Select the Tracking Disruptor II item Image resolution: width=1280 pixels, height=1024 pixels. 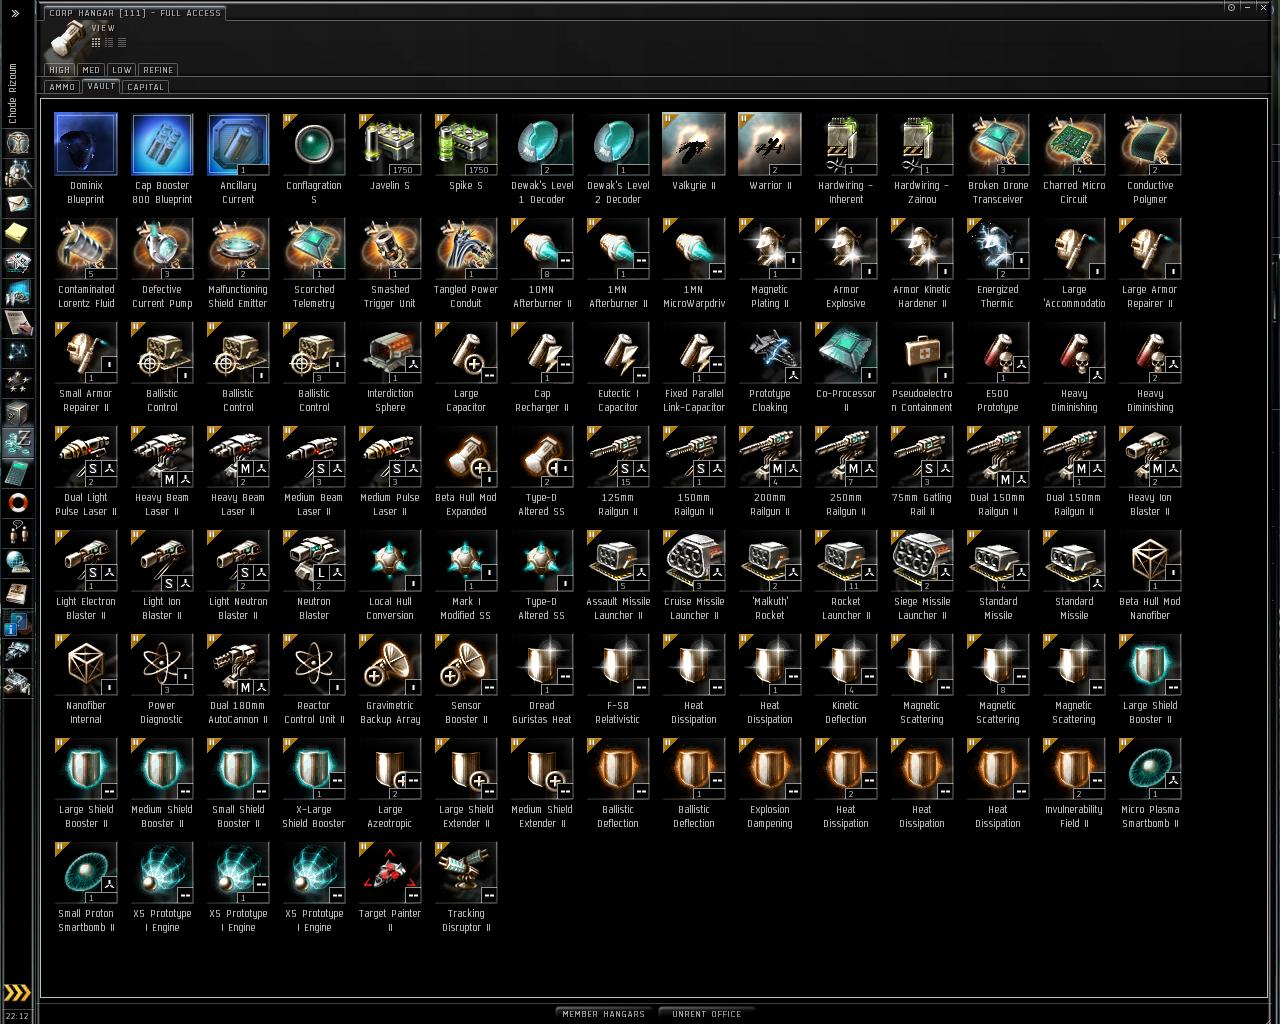(x=466, y=887)
